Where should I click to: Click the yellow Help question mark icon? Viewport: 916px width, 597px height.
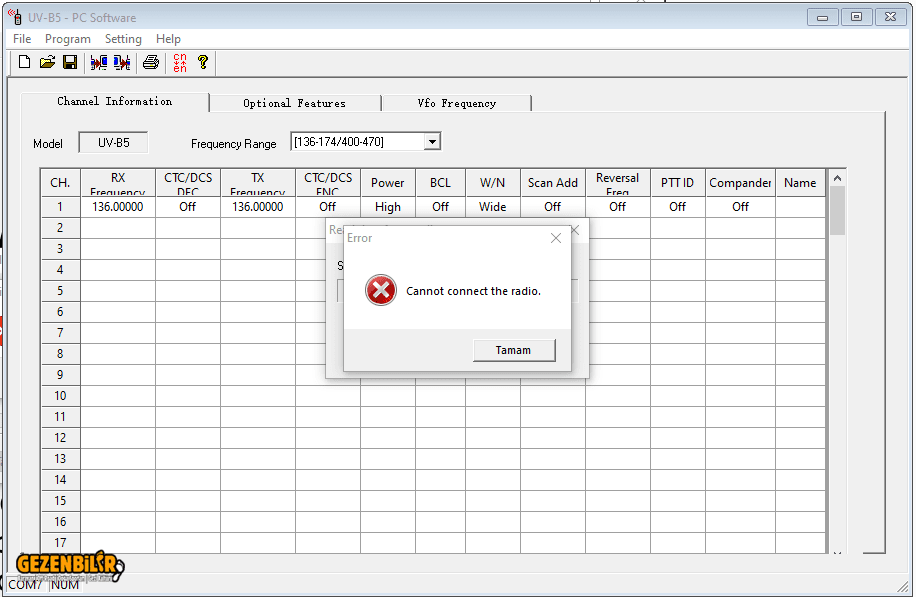(x=203, y=62)
